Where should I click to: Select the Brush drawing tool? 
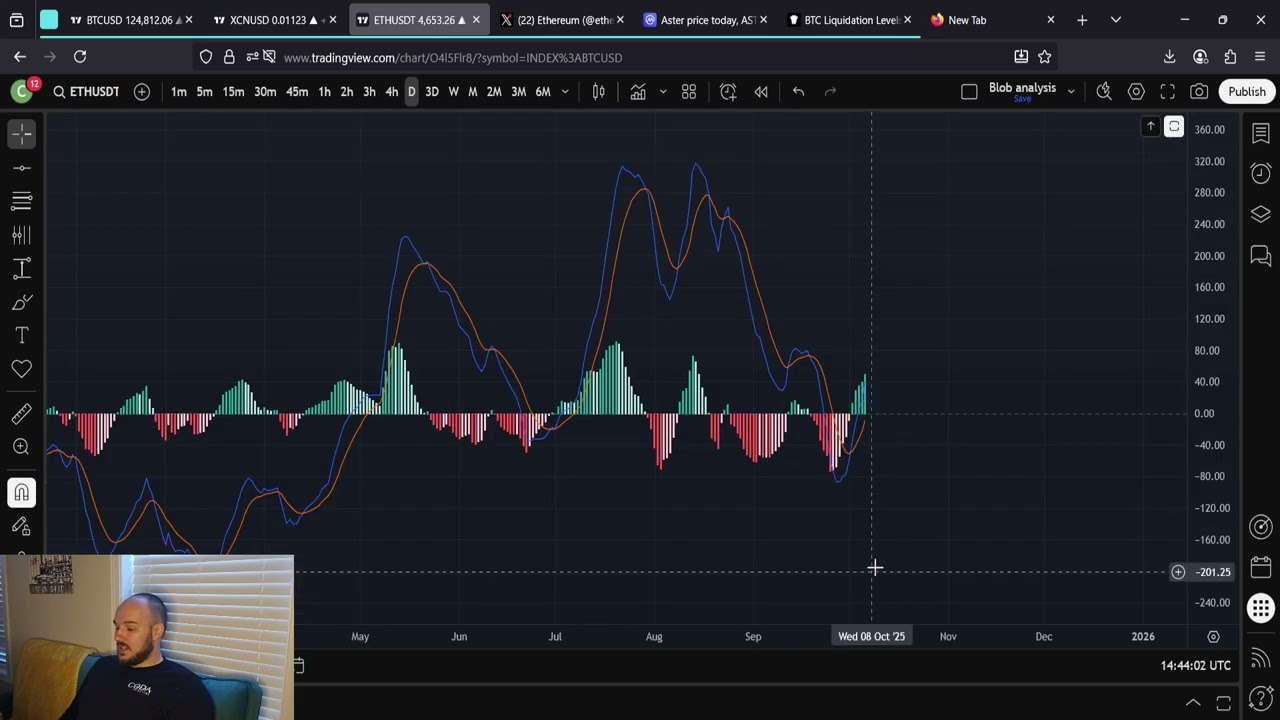[x=21, y=302]
